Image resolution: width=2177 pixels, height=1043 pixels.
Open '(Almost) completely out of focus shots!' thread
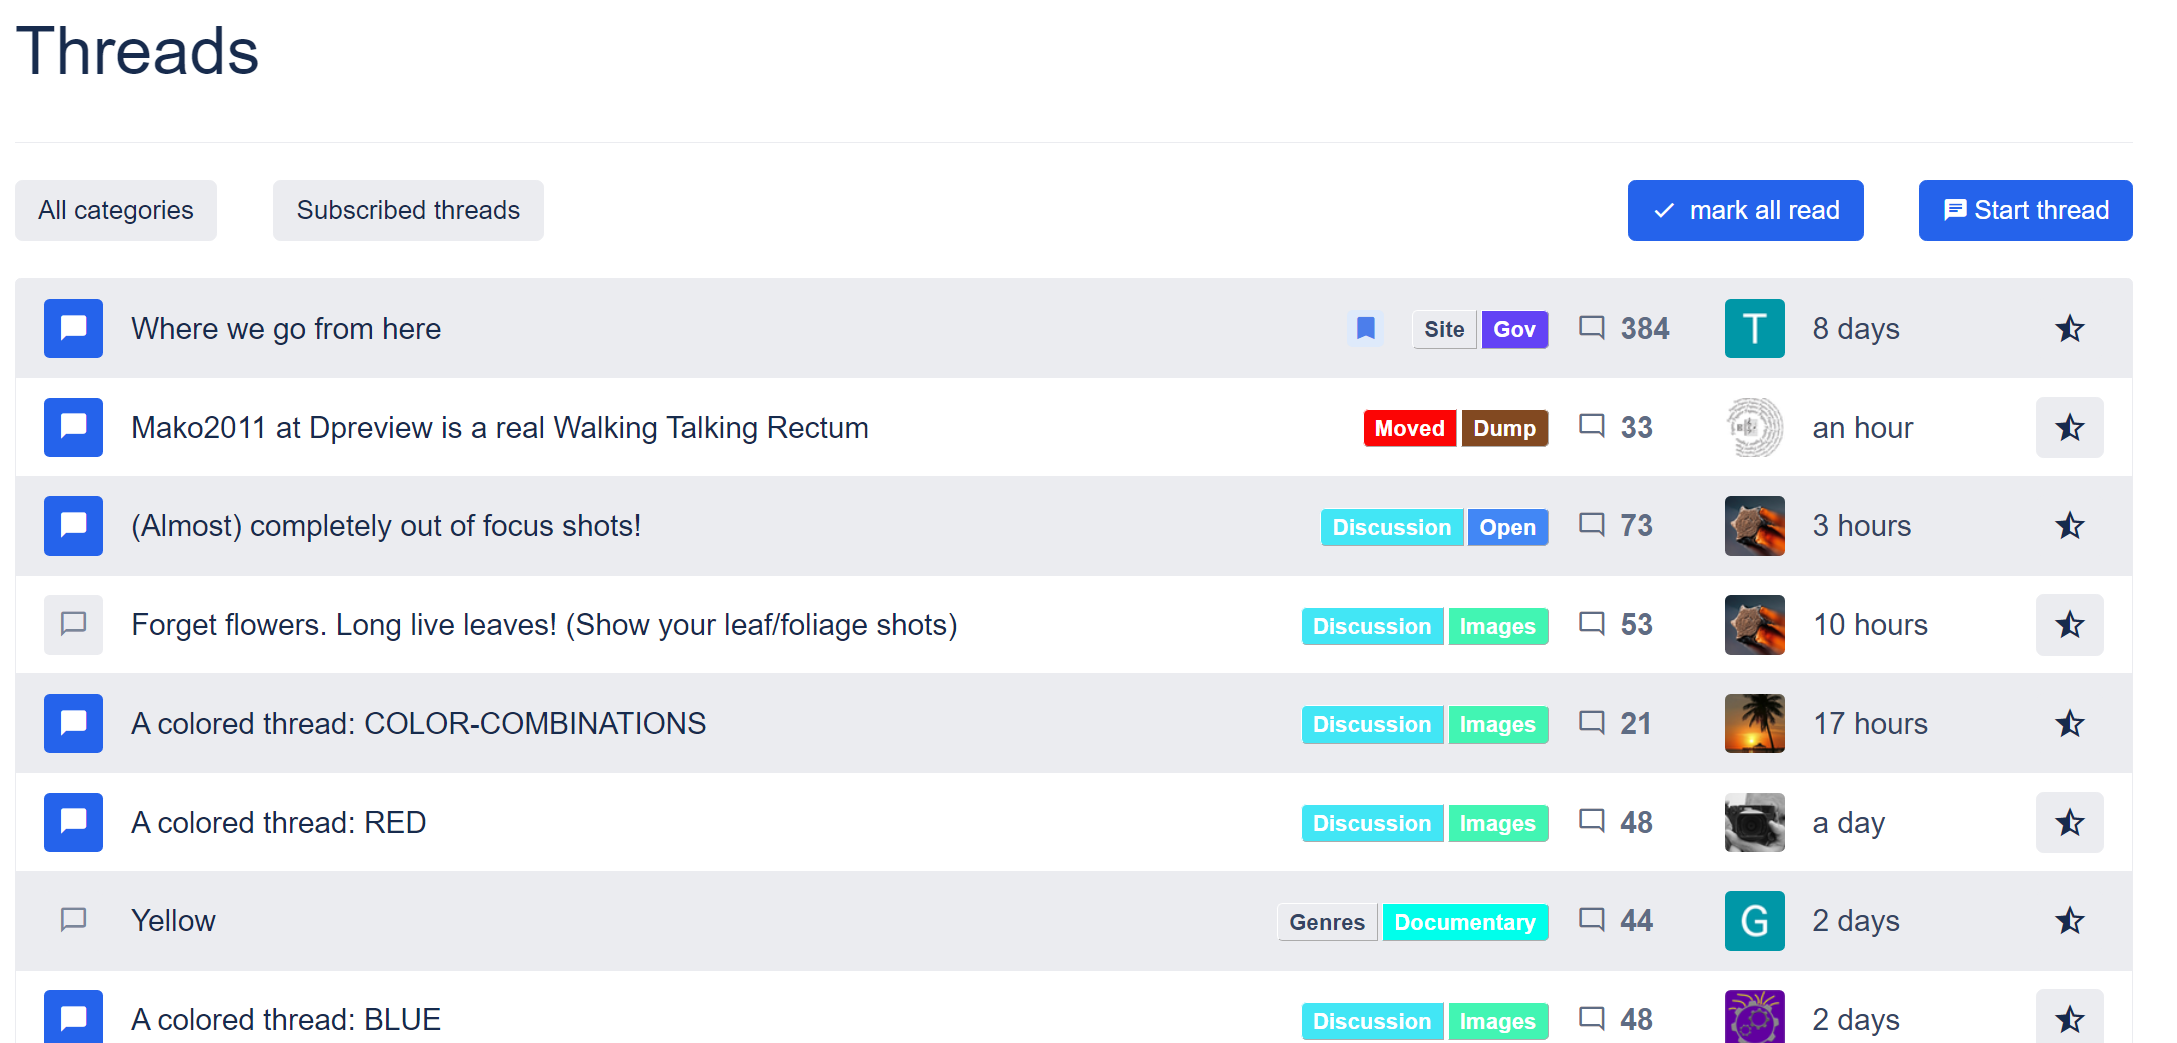coord(386,526)
